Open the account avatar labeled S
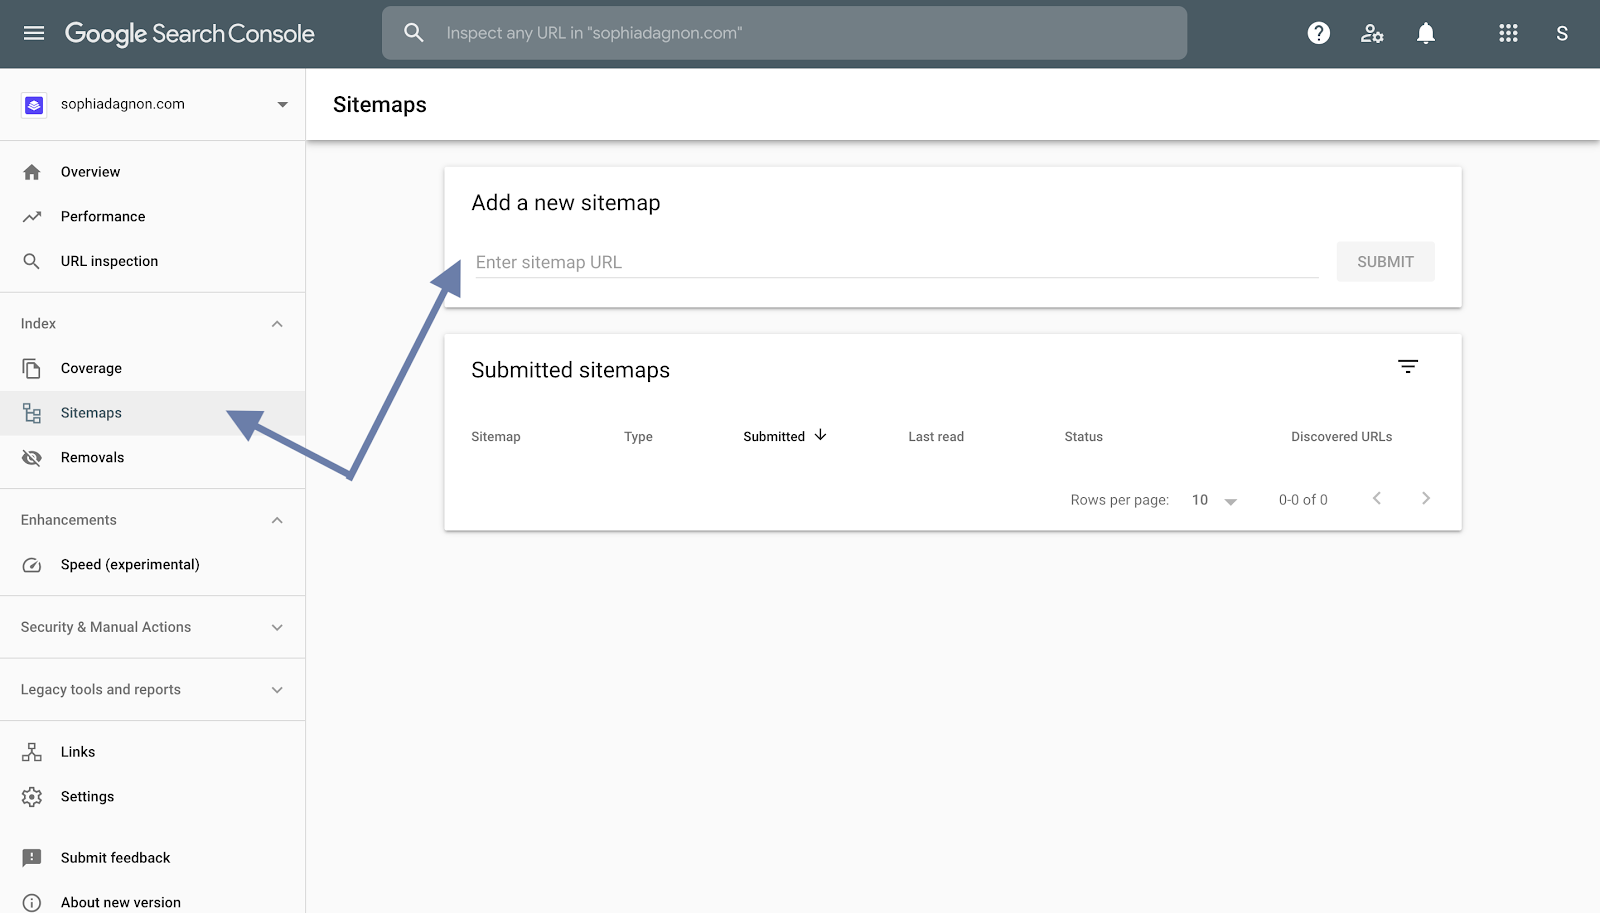This screenshot has width=1600, height=913. [x=1562, y=33]
